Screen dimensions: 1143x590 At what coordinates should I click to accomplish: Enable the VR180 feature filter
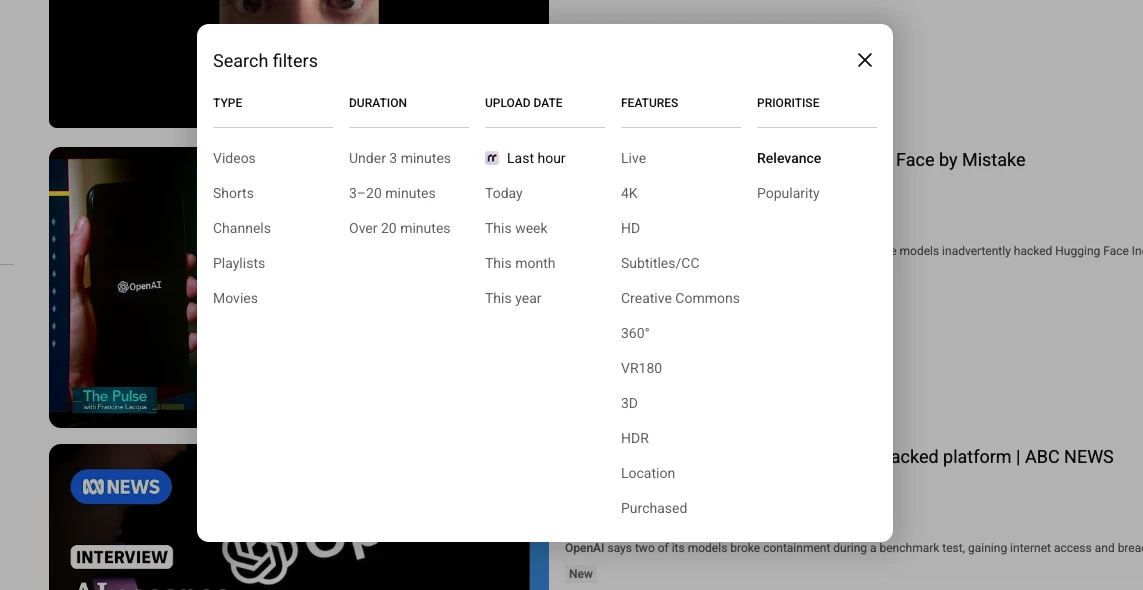pos(641,368)
